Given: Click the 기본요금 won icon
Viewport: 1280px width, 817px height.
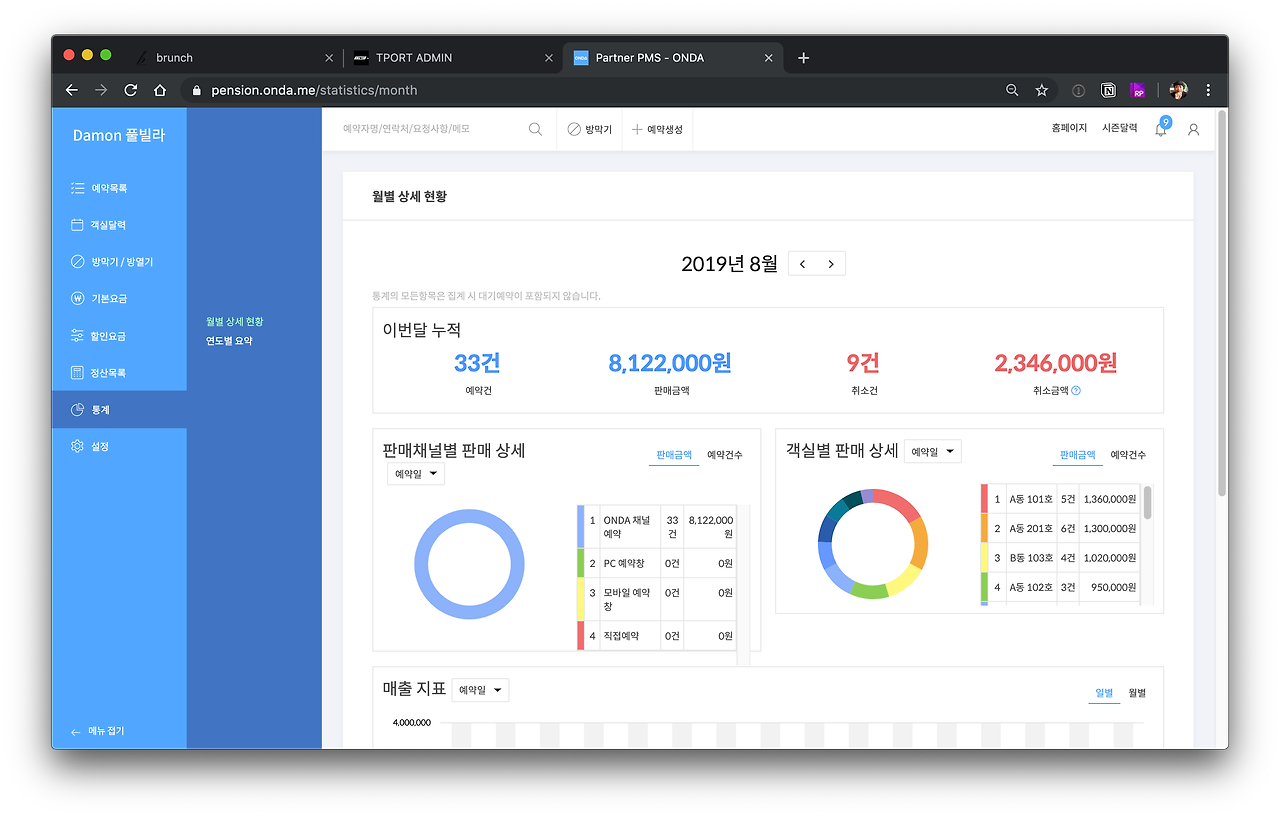Looking at the screenshot, I should (x=77, y=299).
